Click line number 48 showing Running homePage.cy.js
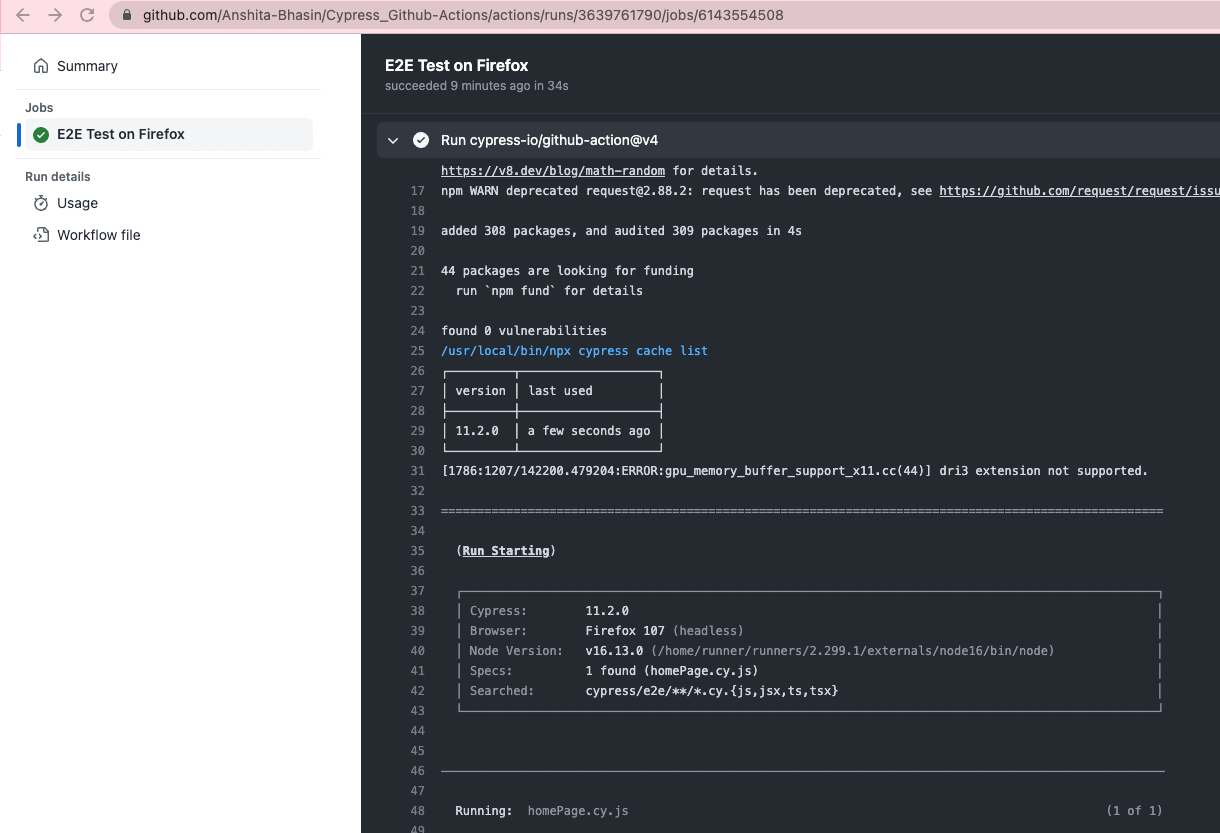 (417, 810)
